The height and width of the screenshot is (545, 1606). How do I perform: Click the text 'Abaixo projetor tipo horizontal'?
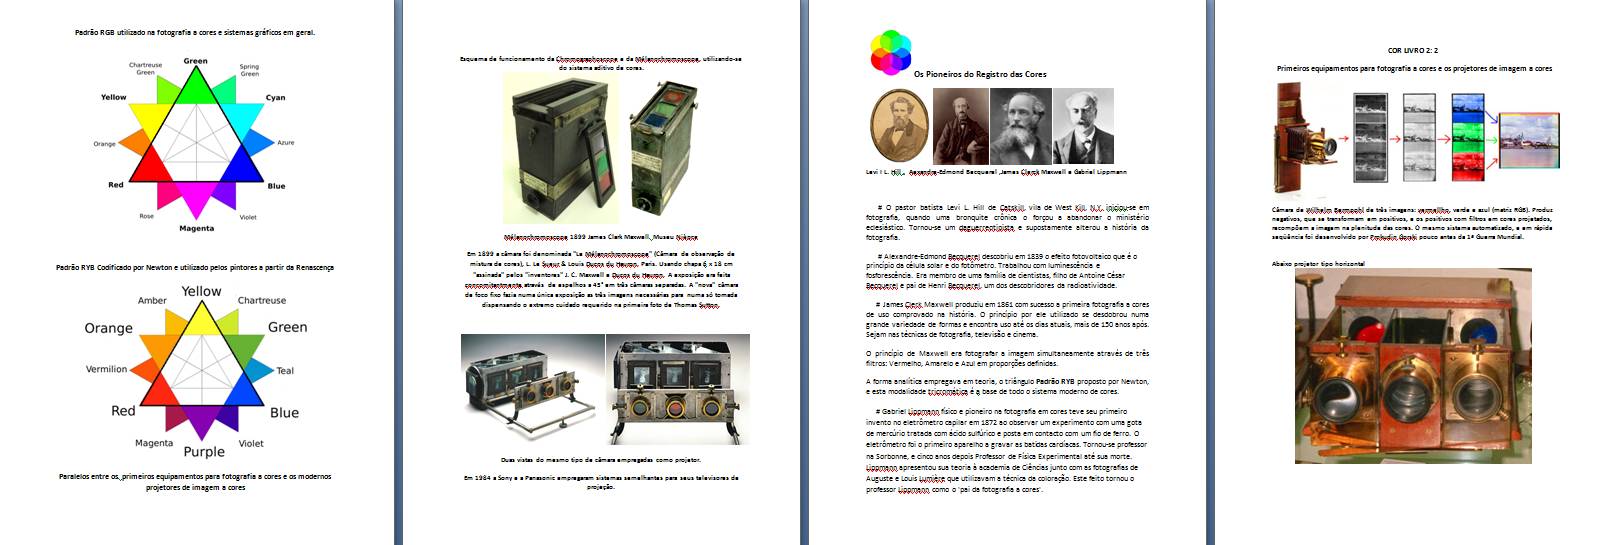1318,264
